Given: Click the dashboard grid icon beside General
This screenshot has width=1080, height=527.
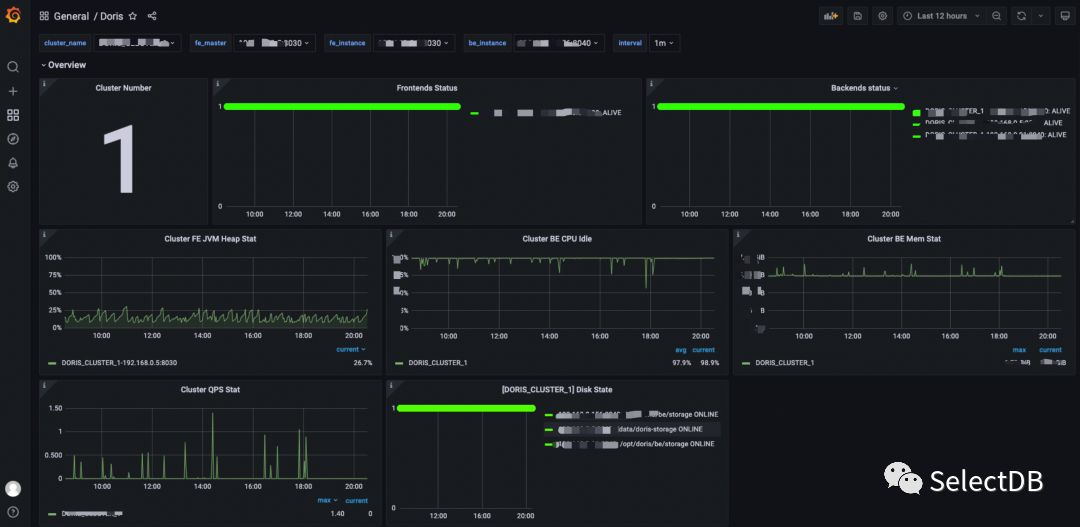Looking at the screenshot, I should [44, 16].
